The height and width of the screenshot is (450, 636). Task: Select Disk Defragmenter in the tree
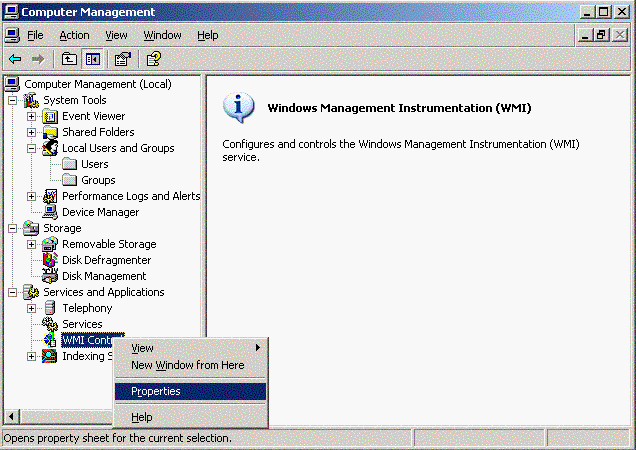(x=104, y=260)
